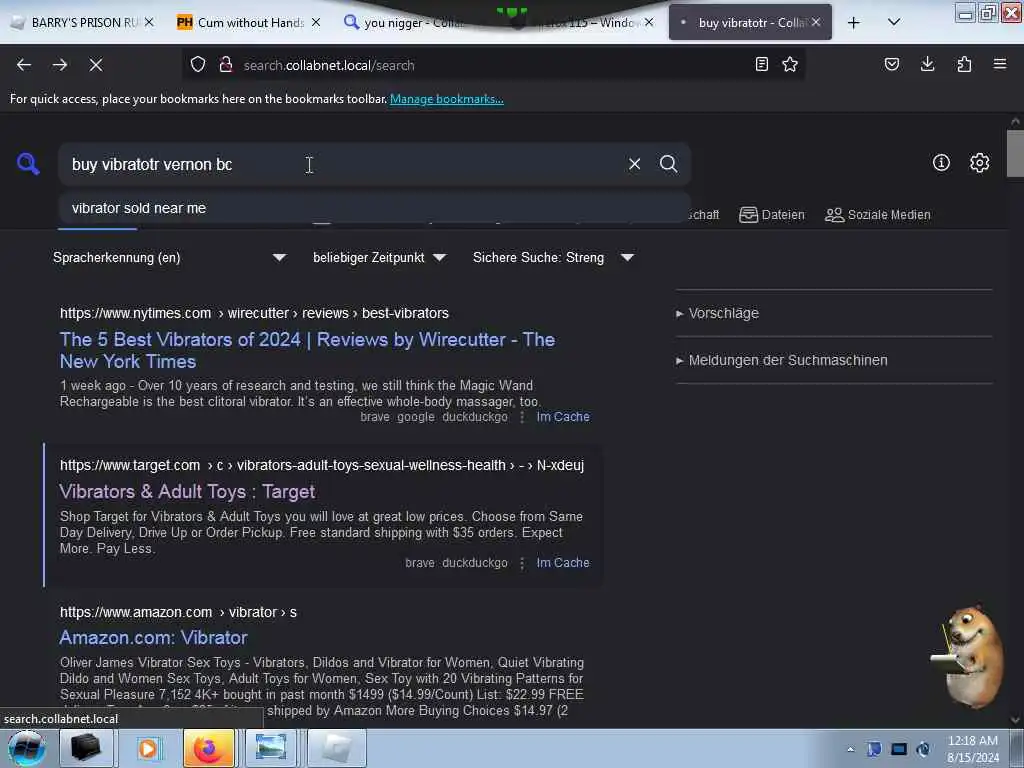Show site security info via lock icon

pyautogui.click(x=226, y=65)
